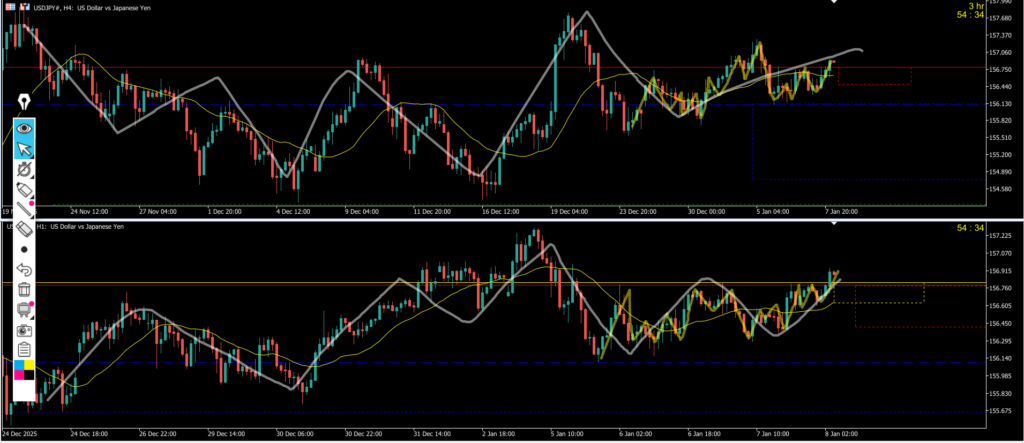Click the clipboard icon in drawing toolbar
The width and height of the screenshot is (1024, 443).
pyautogui.click(x=24, y=349)
